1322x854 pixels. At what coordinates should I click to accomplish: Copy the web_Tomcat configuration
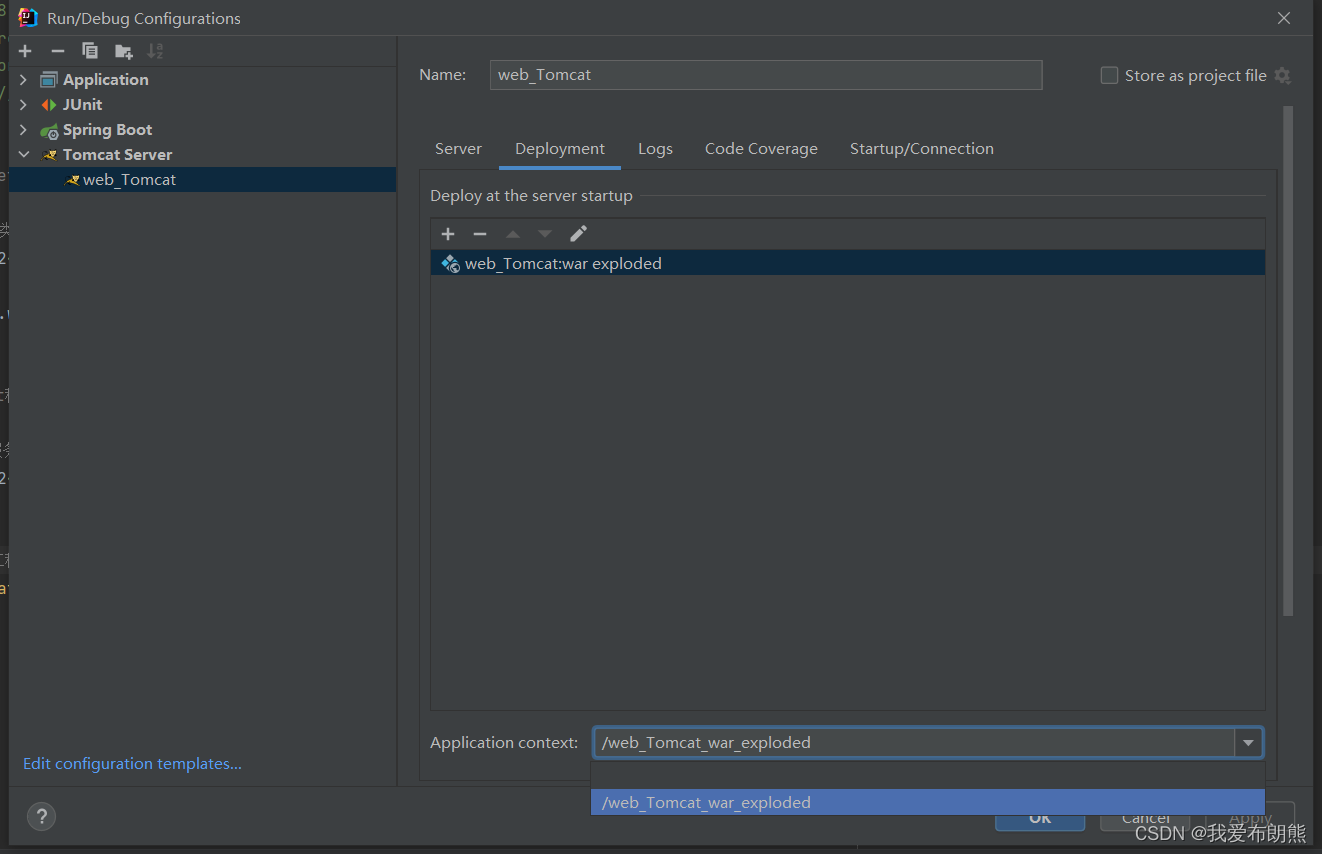[90, 50]
